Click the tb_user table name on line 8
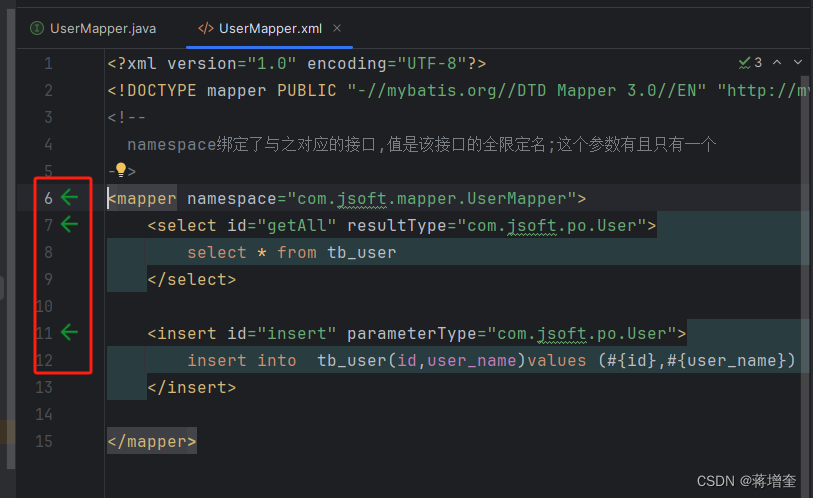 click(x=362, y=253)
